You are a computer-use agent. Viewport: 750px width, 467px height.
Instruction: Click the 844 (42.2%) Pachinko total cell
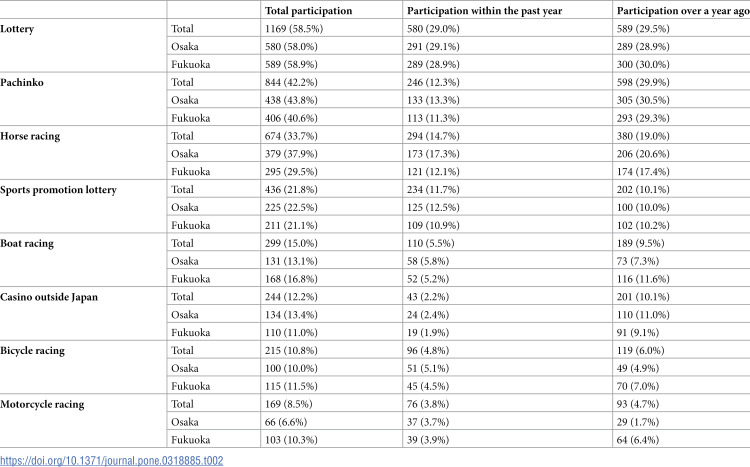click(291, 82)
